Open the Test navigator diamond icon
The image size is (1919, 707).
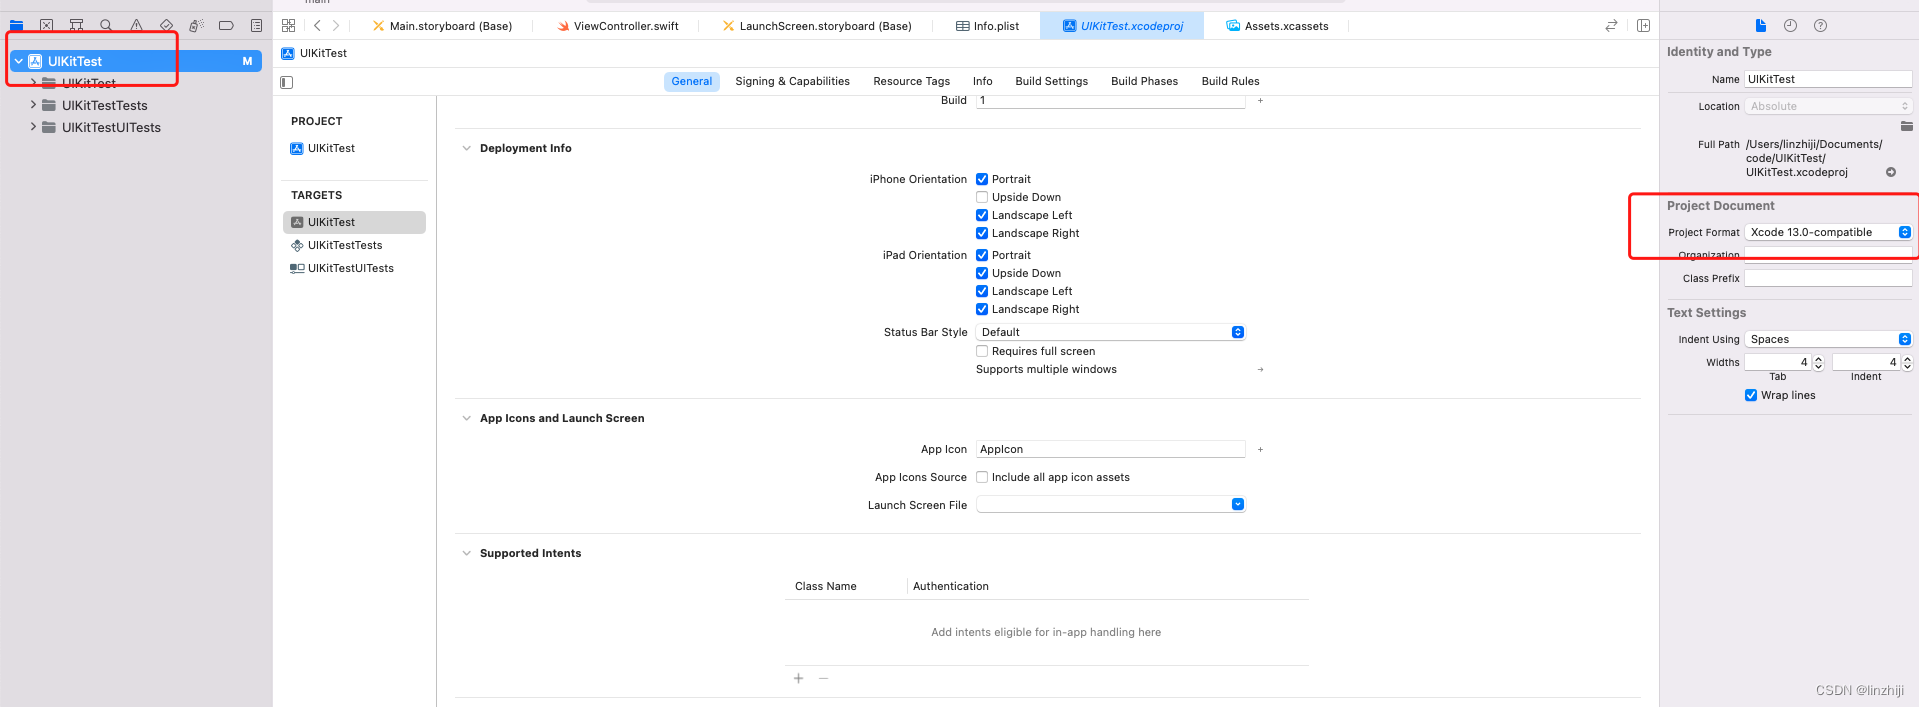point(166,25)
